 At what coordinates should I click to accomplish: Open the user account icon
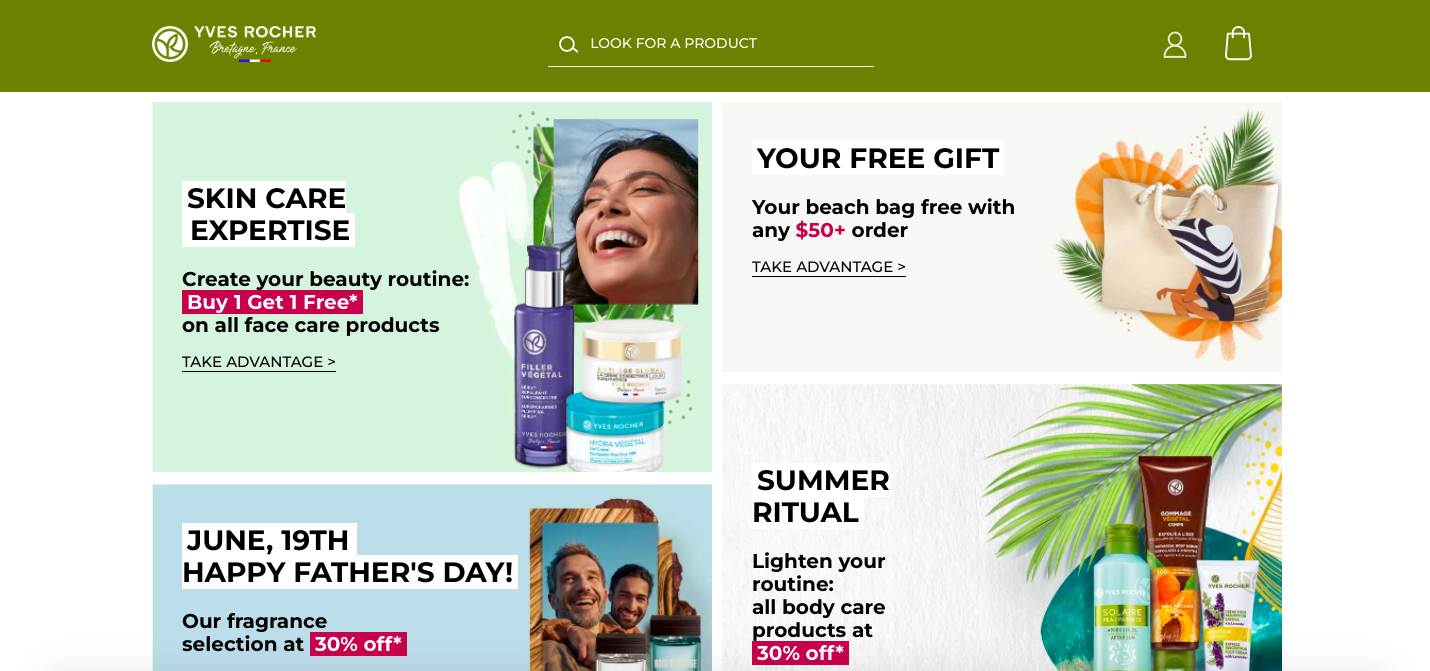point(1175,44)
